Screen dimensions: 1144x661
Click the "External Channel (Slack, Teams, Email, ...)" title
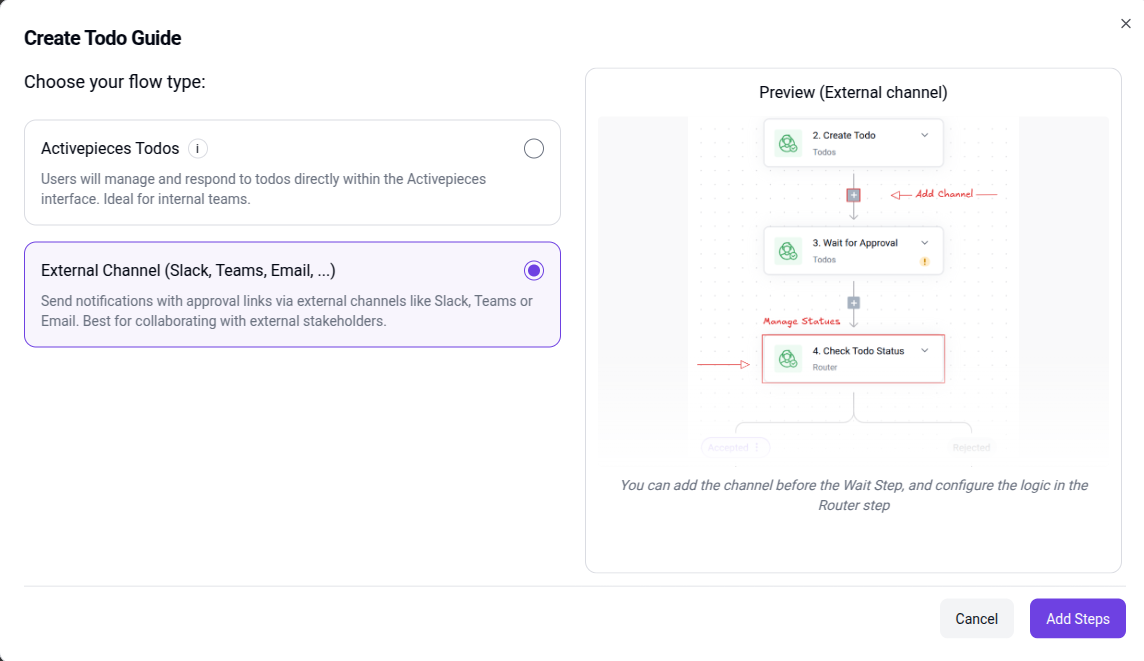click(x=188, y=271)
